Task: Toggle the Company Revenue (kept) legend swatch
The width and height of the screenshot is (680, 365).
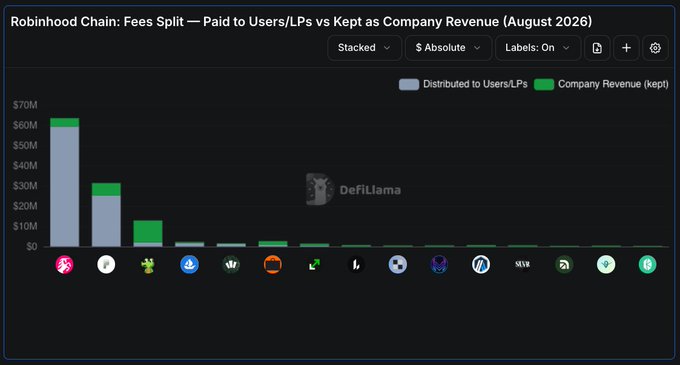Action: (544, 84)
